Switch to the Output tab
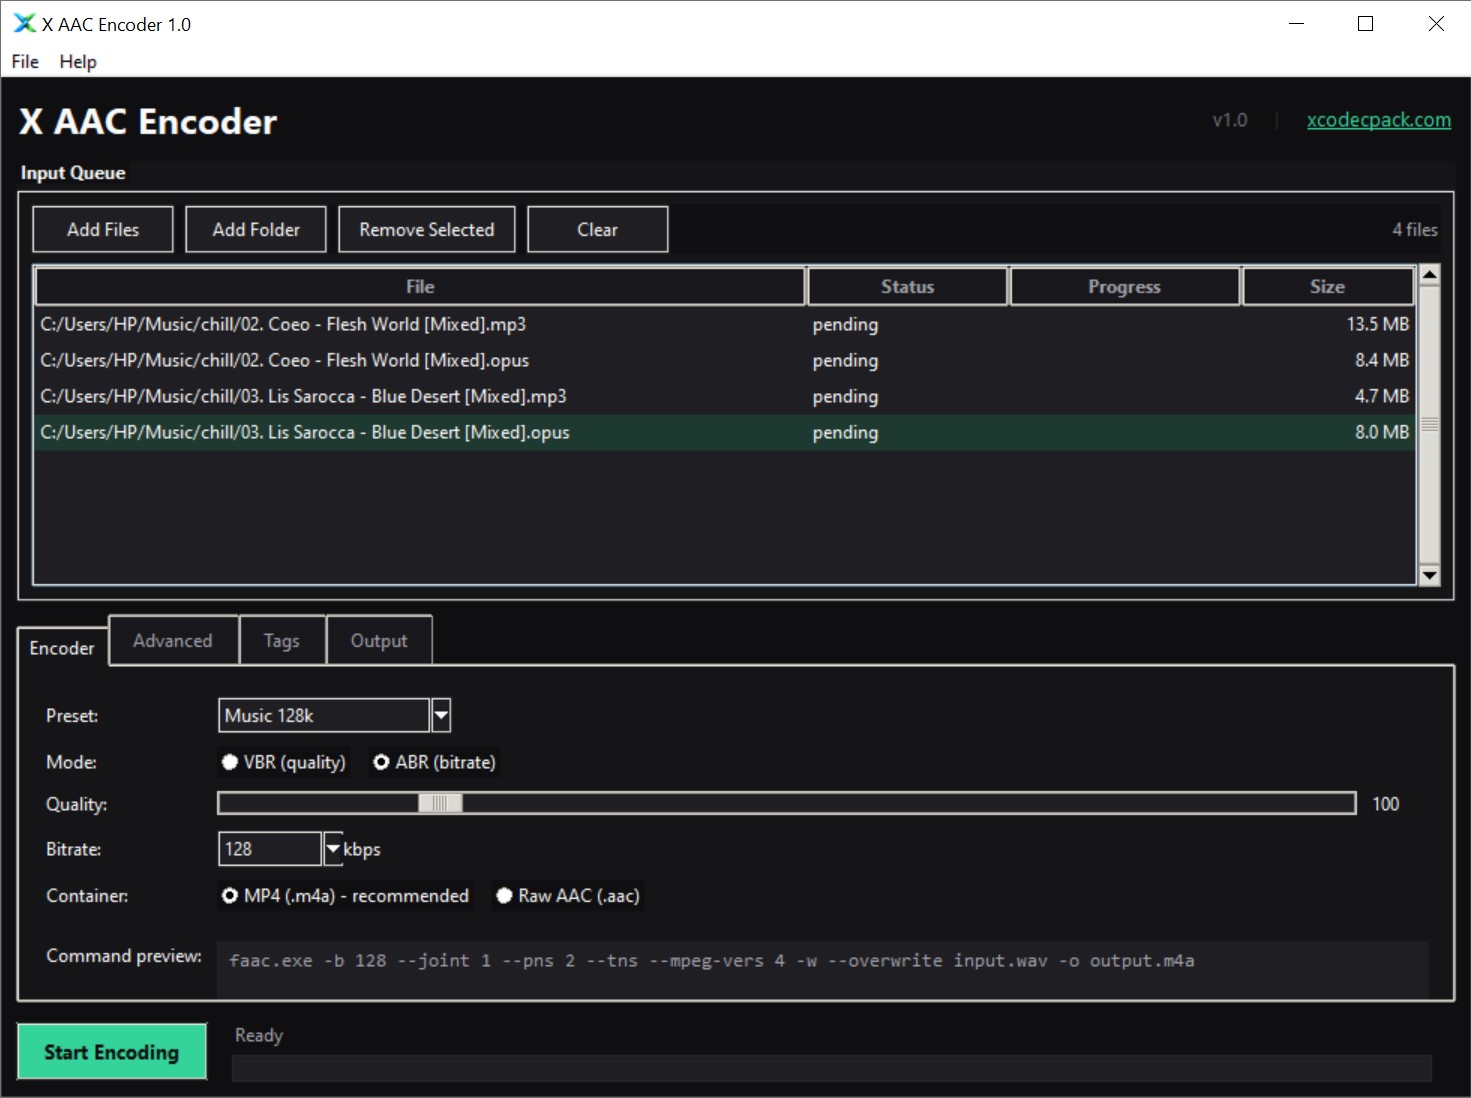Viewport: 1471px width, 1098px height. (379, 641)
